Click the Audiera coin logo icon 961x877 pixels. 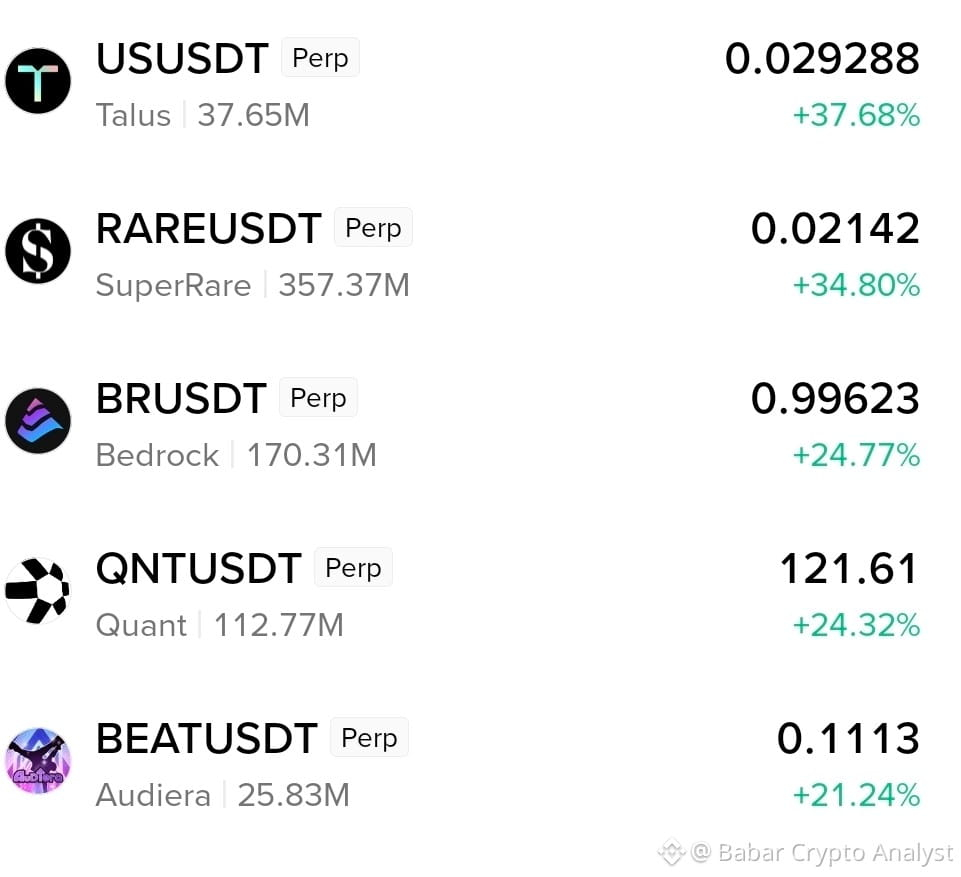(x=38, y=761)
